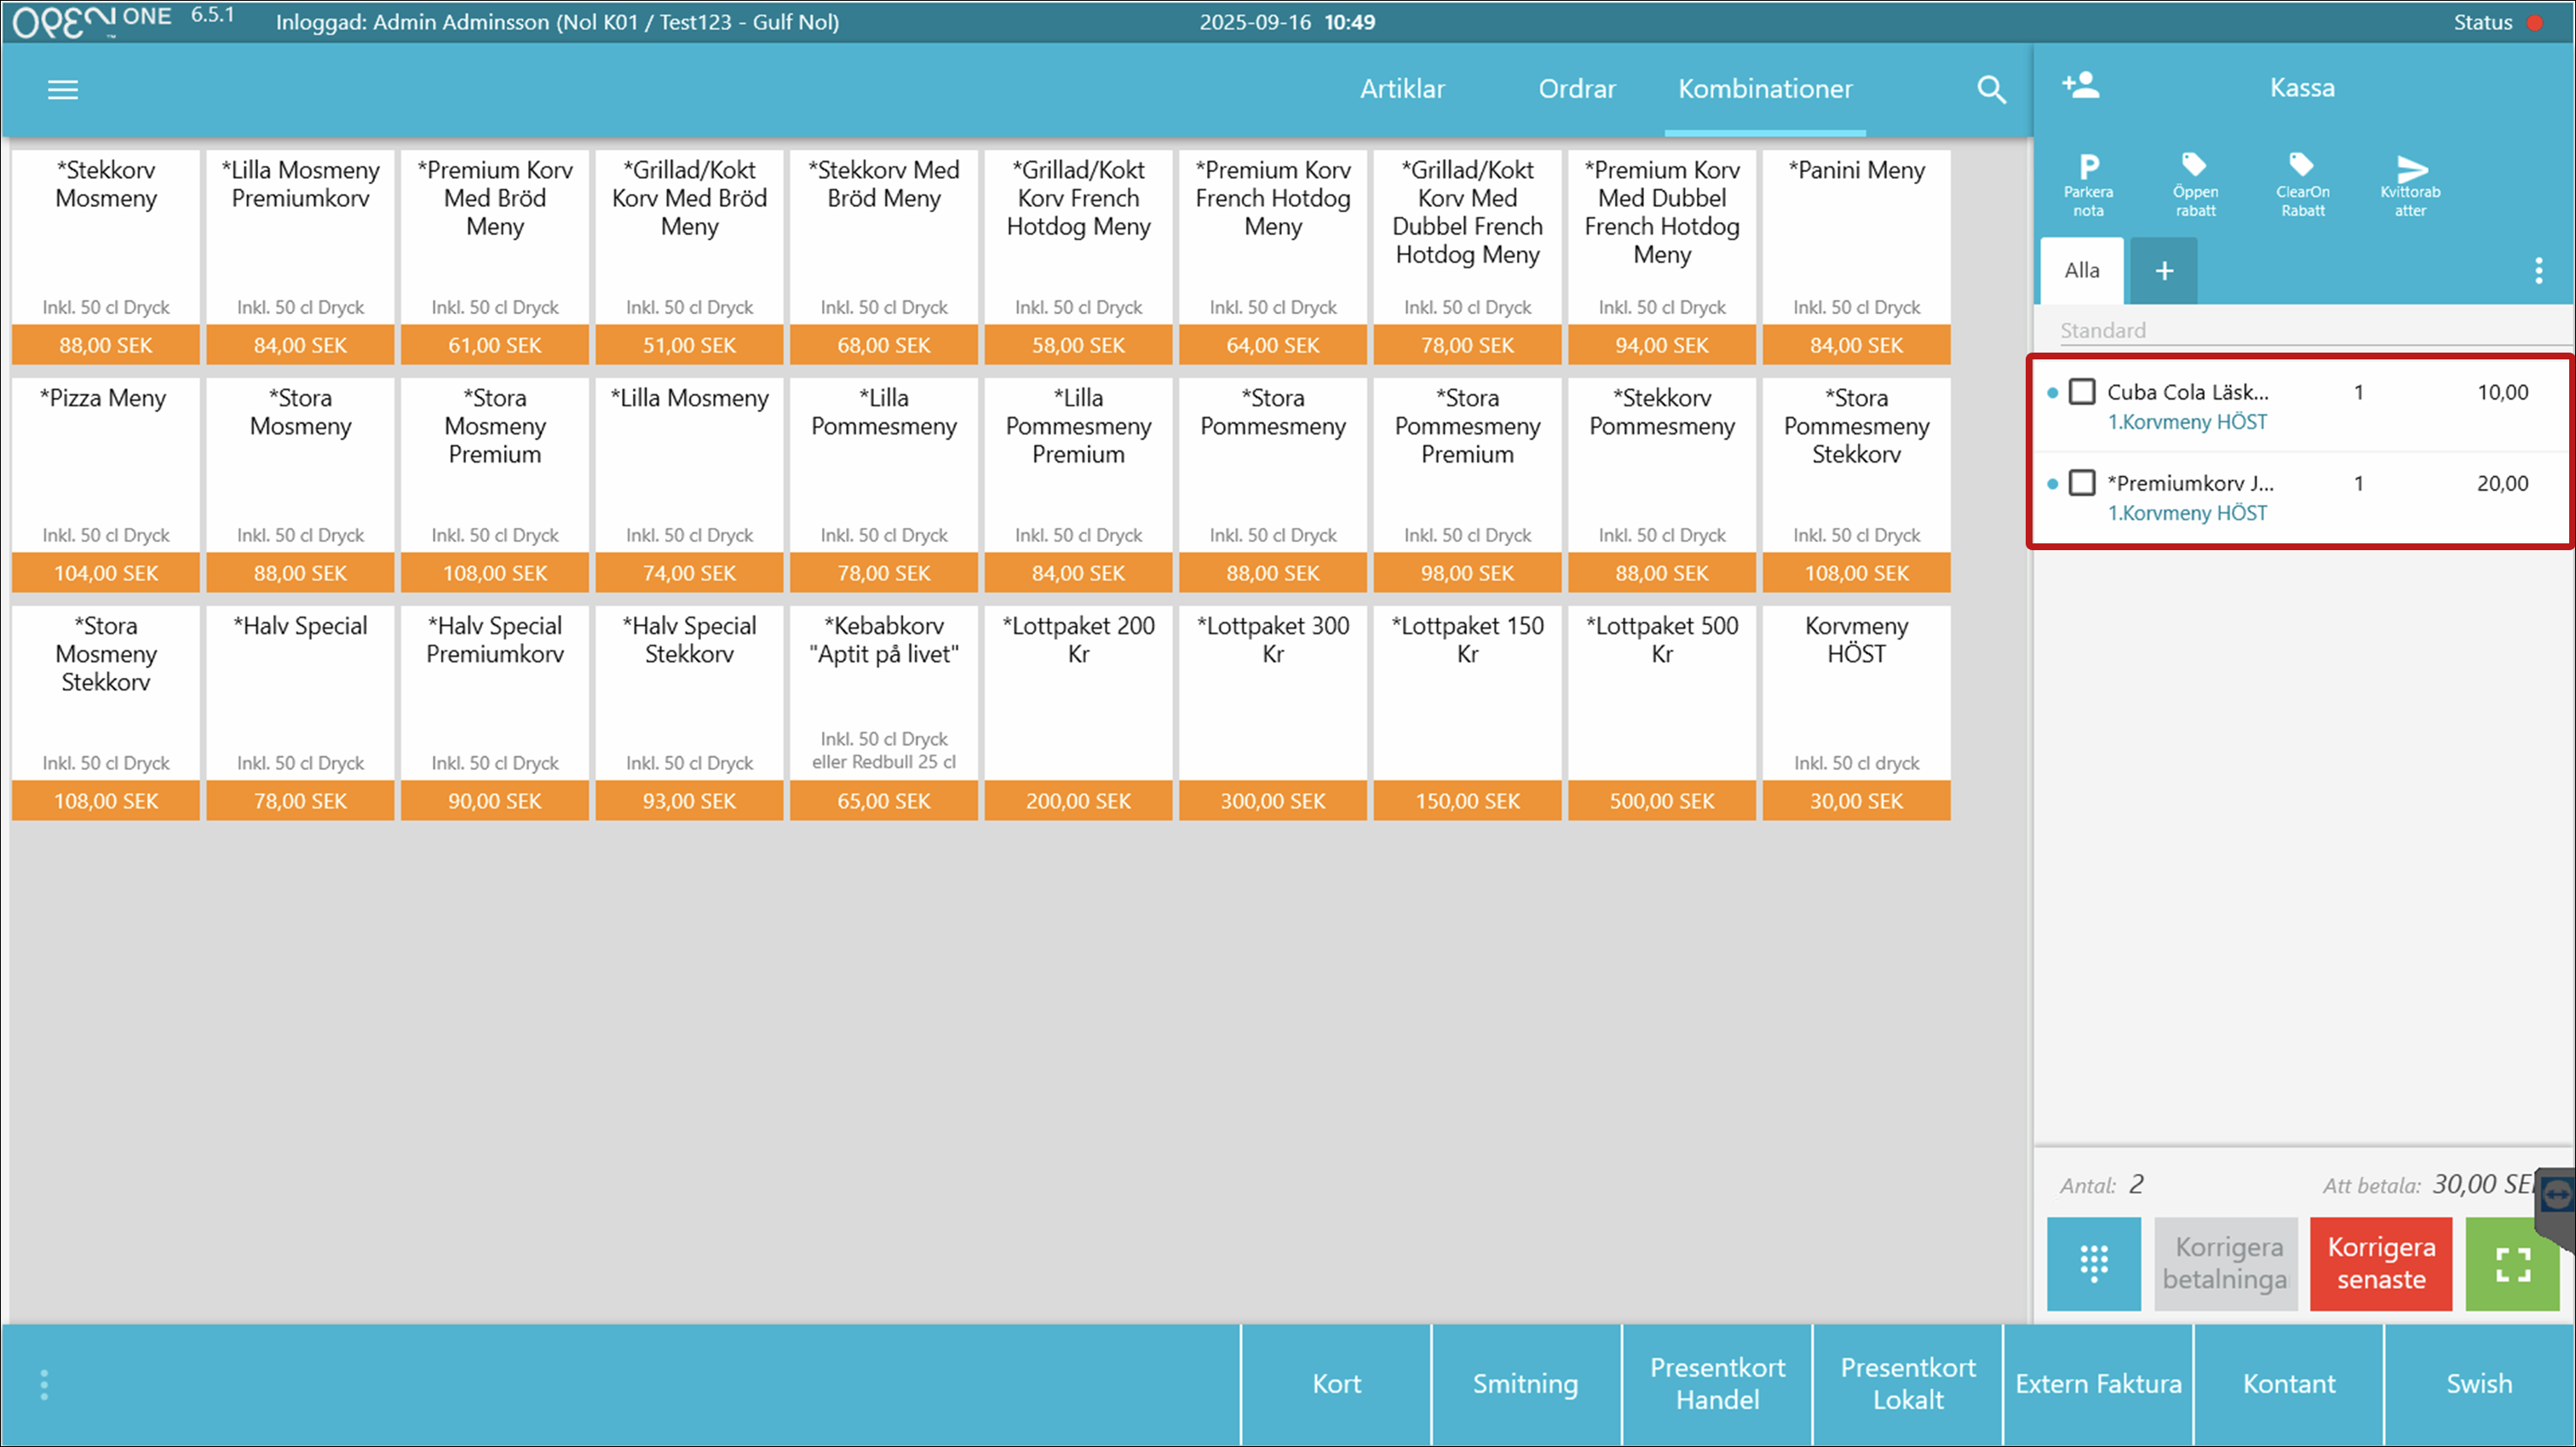Screen dimensions: 2576x1447
Task: Check the Premiumkorv row checkbox
Action: [2082, 483]
